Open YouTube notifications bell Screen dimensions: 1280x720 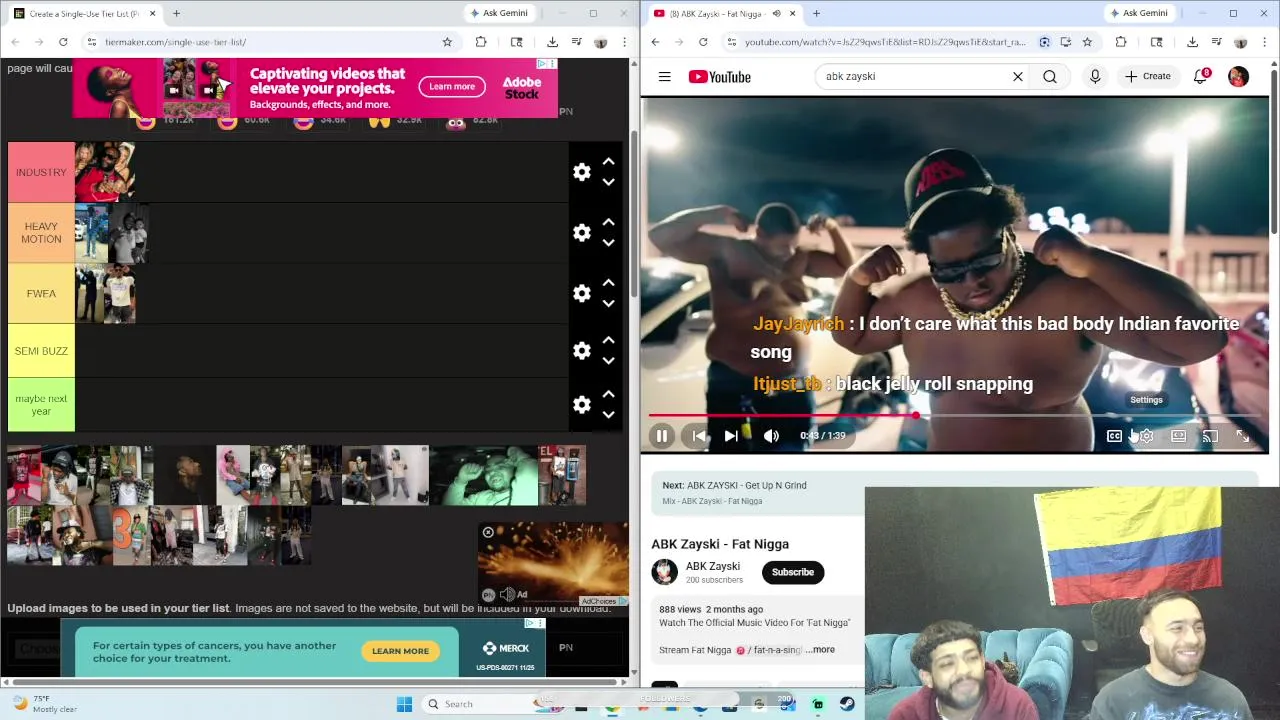click(x=1201, y=76)
